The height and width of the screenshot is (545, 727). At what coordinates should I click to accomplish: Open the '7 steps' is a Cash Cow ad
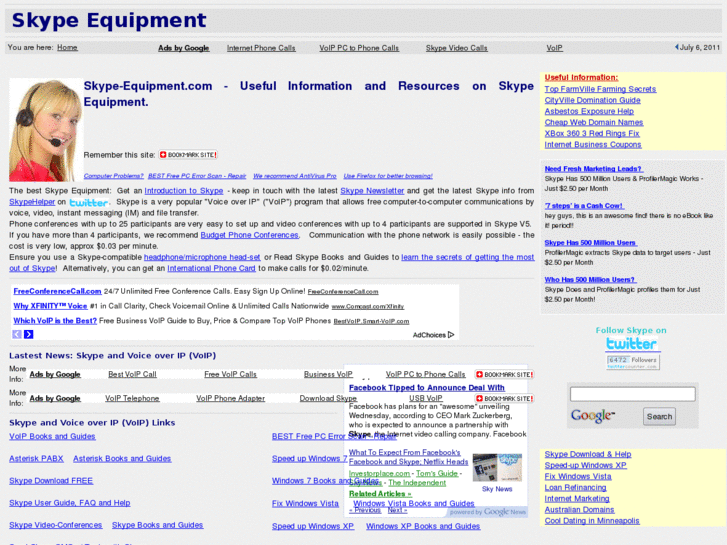click(584, 205)
